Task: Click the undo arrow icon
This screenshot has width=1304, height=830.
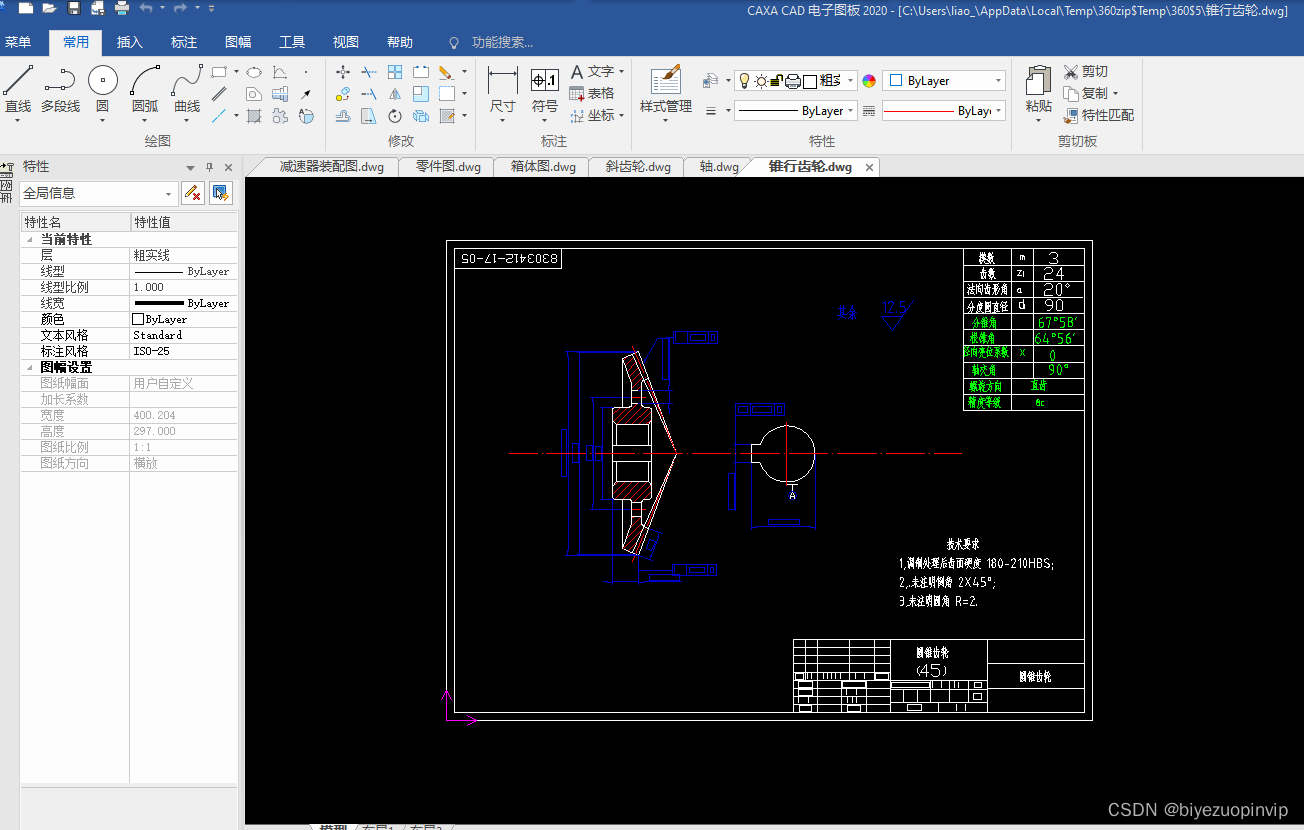Action: pos(146,9)
